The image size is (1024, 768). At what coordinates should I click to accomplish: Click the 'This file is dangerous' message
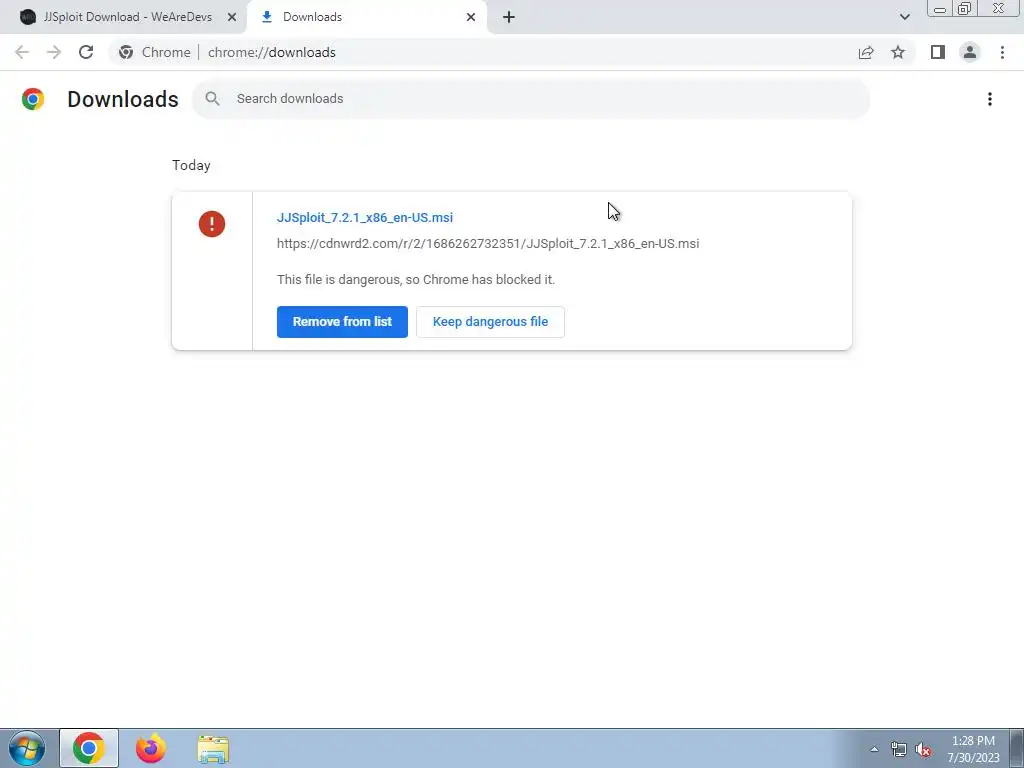pos(416,280)
